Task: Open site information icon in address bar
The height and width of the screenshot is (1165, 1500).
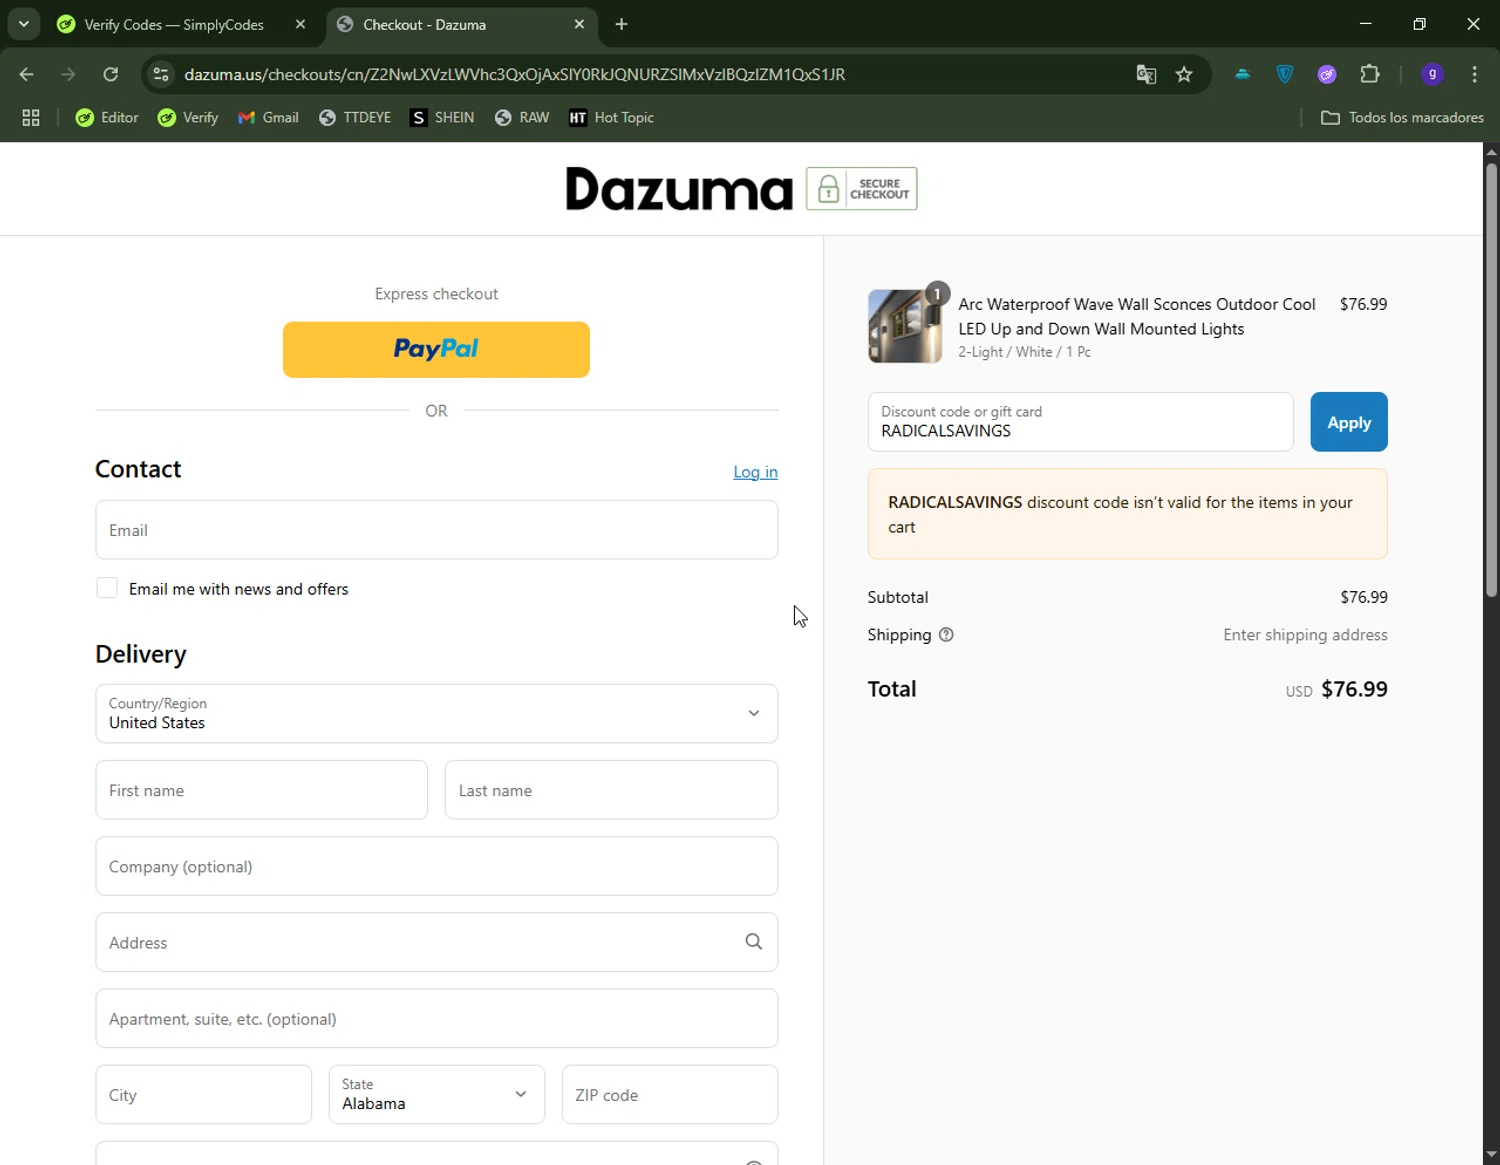Action: [161, 74]
